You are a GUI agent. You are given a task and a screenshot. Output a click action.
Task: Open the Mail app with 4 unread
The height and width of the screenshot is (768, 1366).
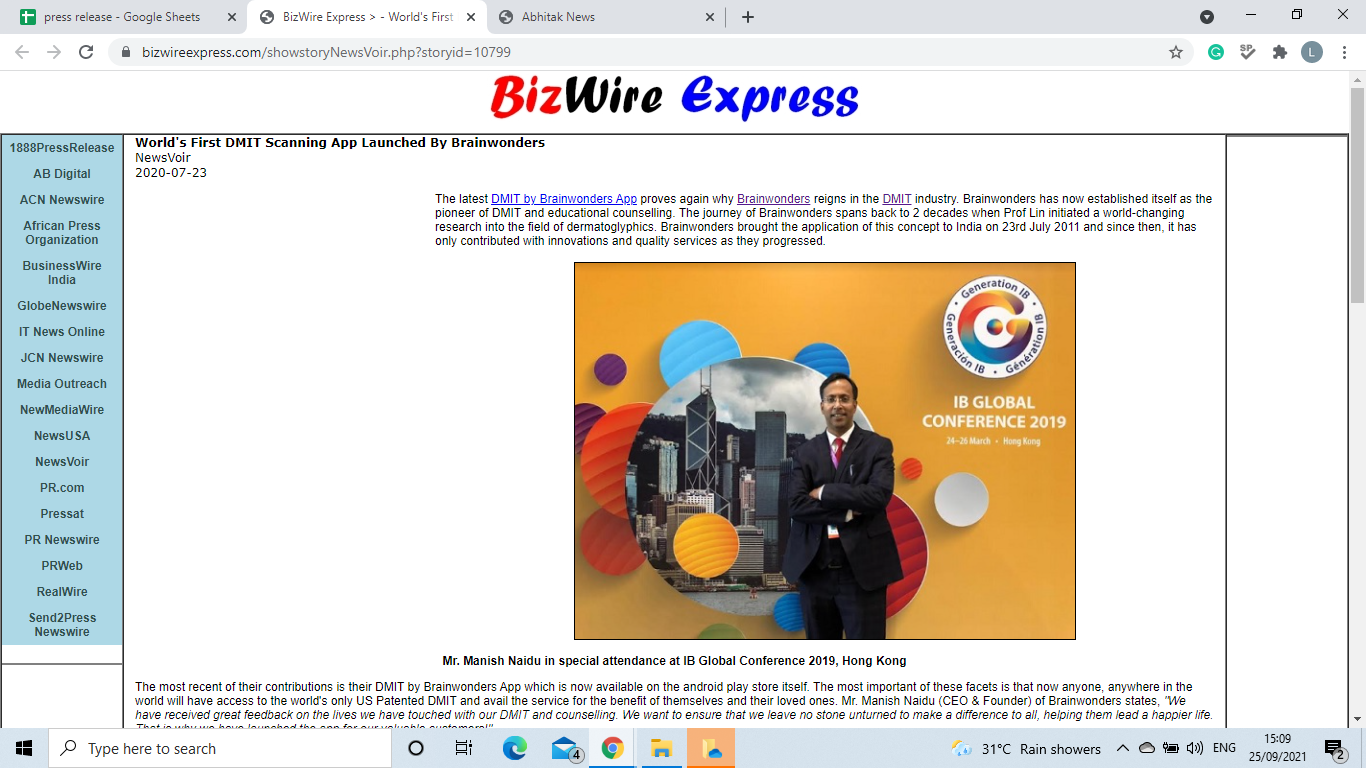coord(565,748)
